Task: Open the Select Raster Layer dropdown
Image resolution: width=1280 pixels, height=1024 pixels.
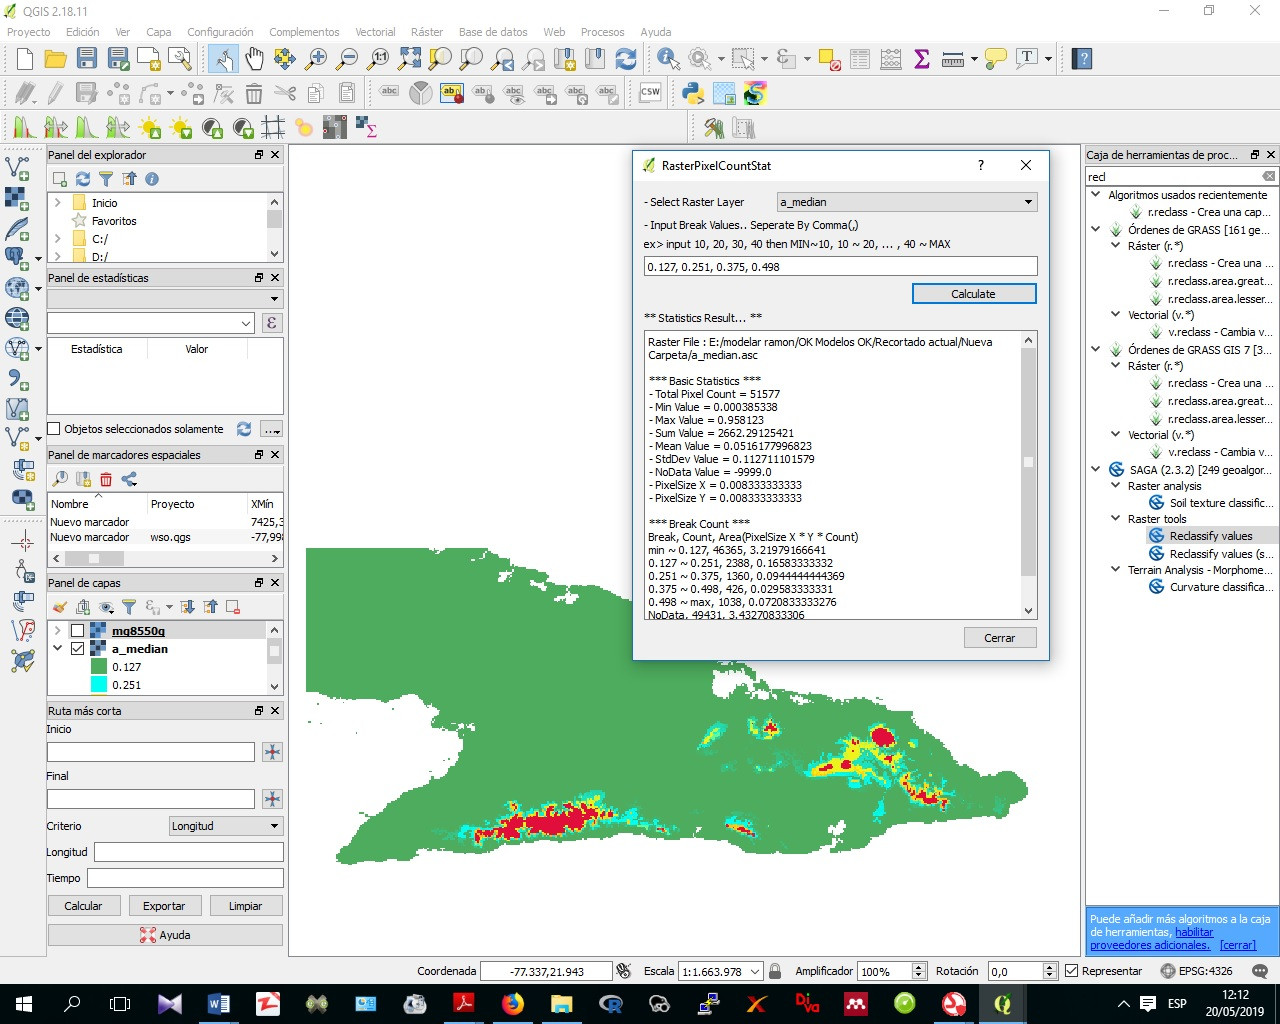Action: (x=907, y=202)
